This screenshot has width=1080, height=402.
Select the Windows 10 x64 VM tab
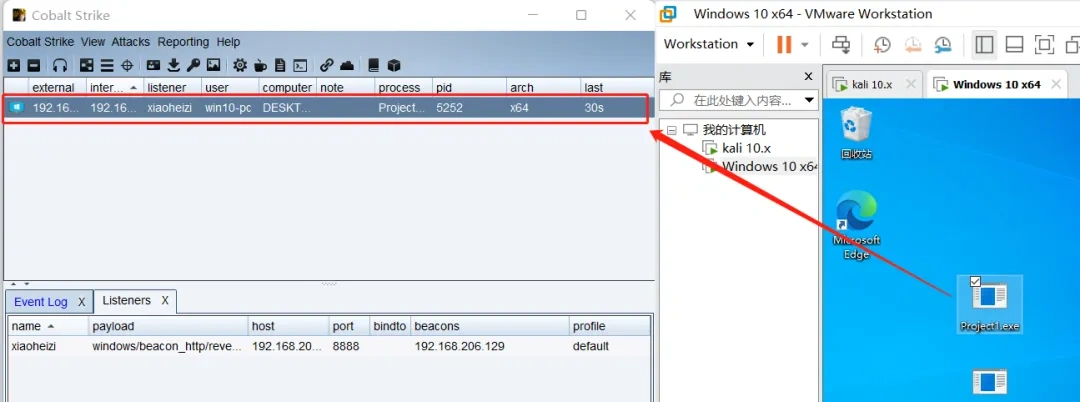pos(997,85)
